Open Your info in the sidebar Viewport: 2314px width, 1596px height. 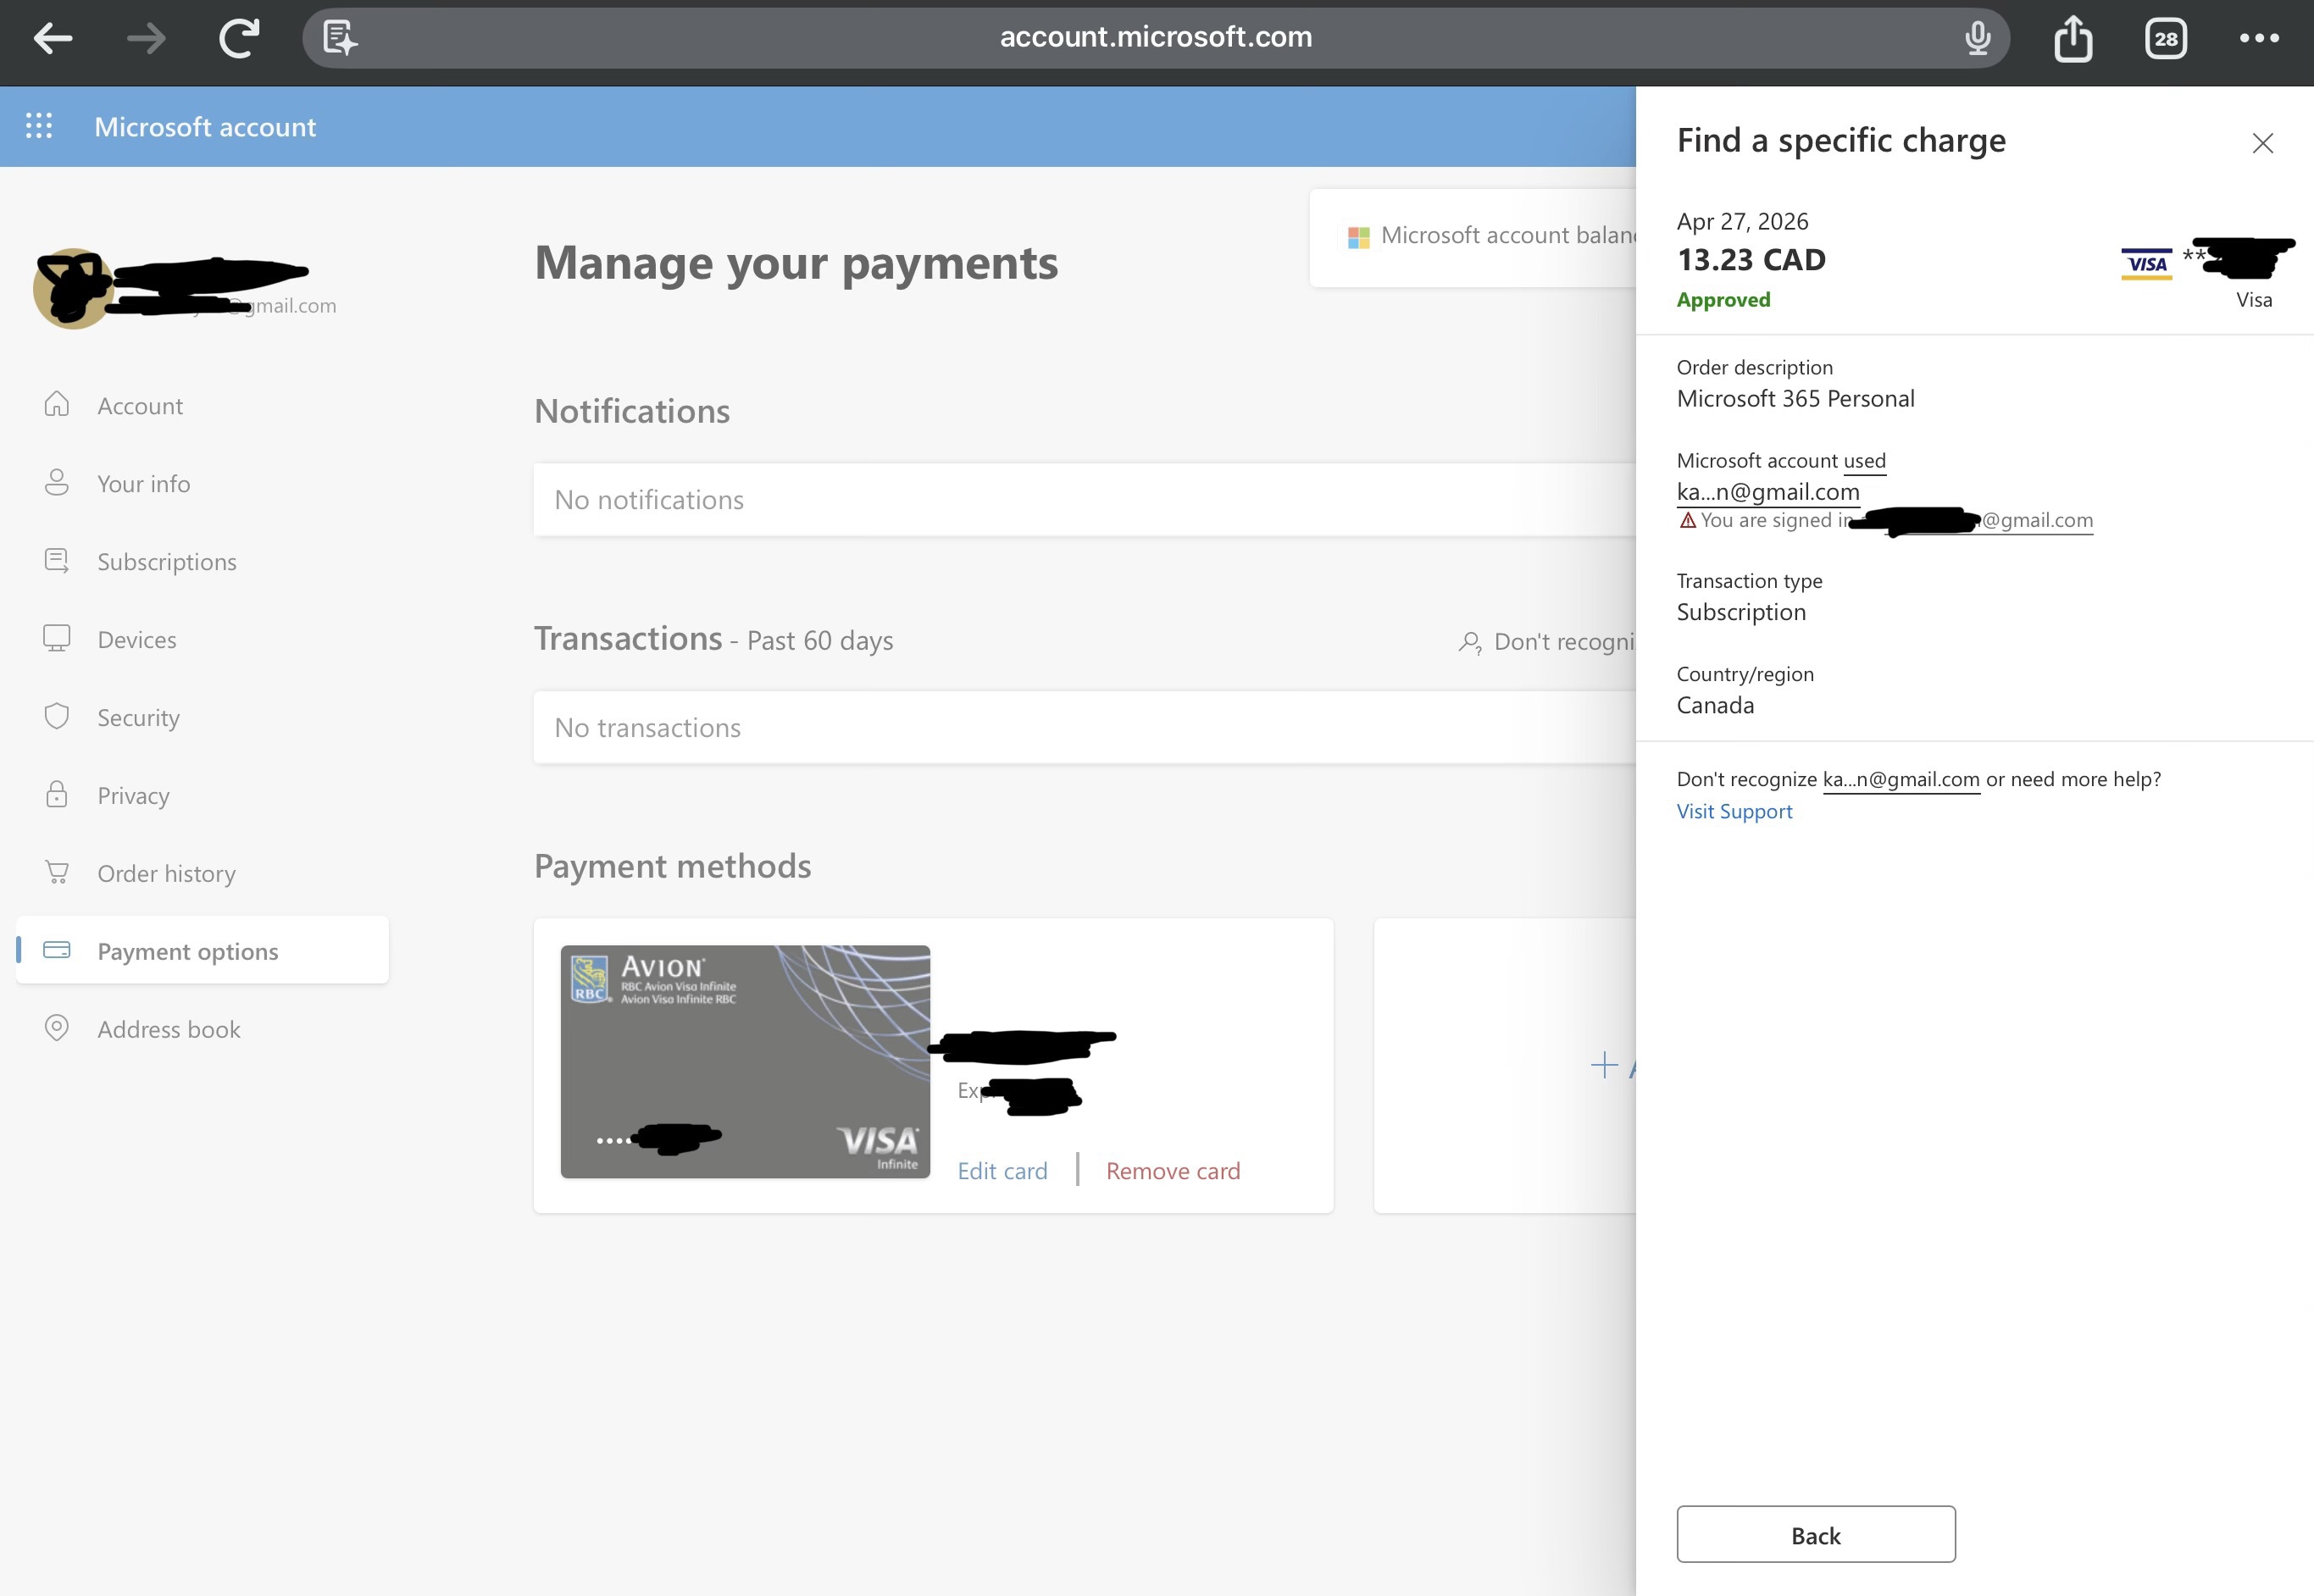pyautogui.click(x=144, y=484)
